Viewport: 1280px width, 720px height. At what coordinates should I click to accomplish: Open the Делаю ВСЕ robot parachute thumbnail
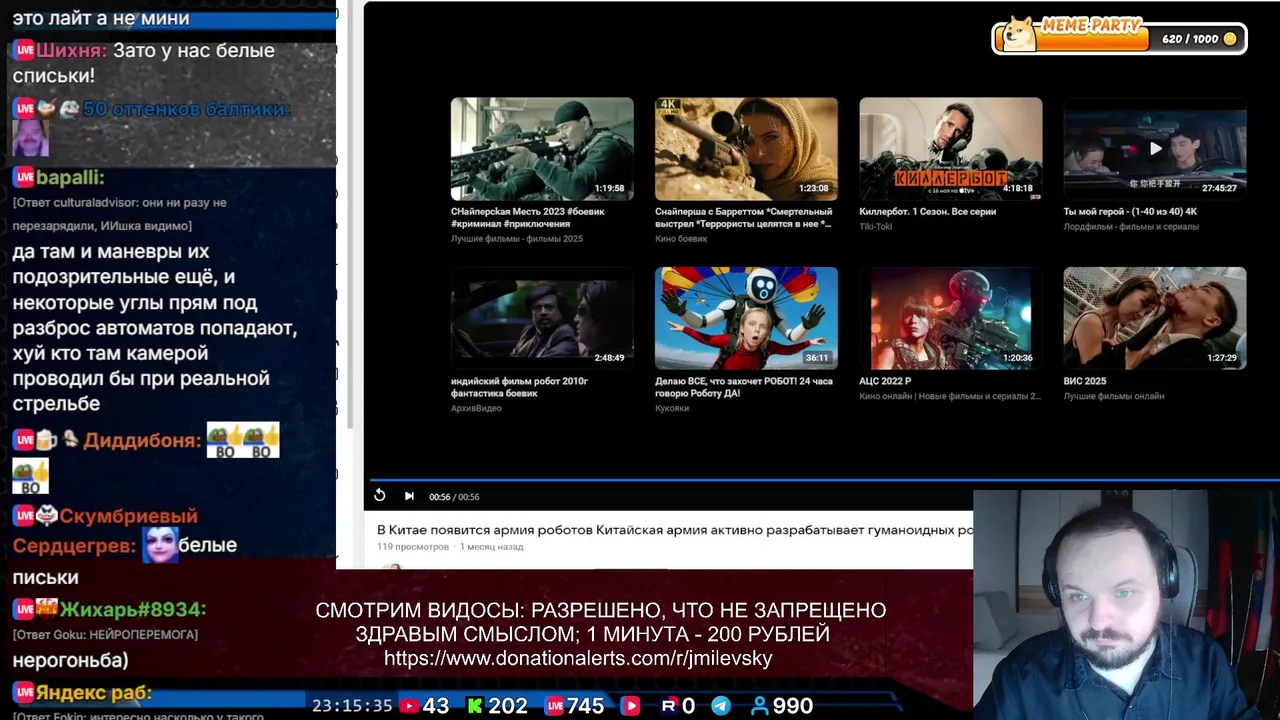(746, 318)
